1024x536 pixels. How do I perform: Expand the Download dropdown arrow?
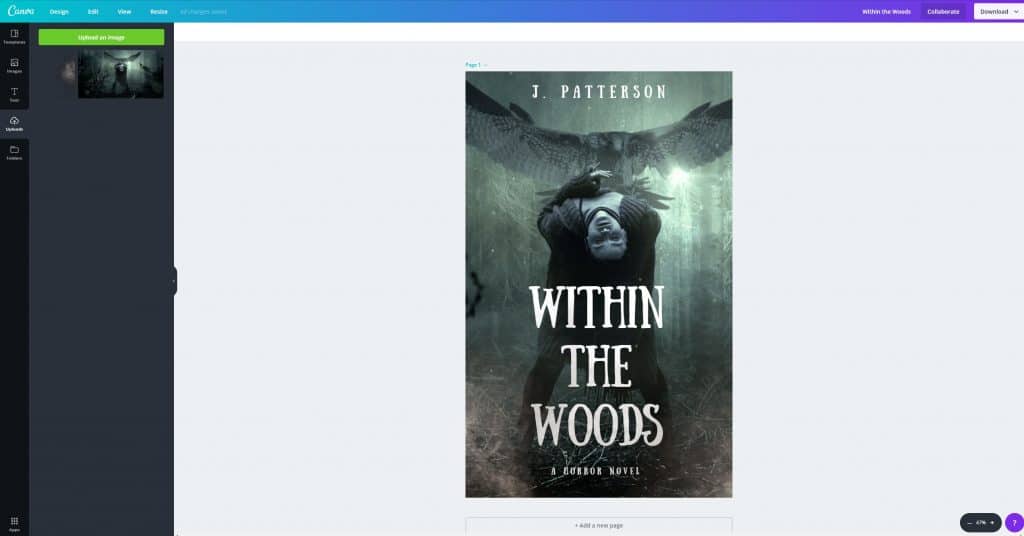pyautogui.click(x=1016, y=12)
